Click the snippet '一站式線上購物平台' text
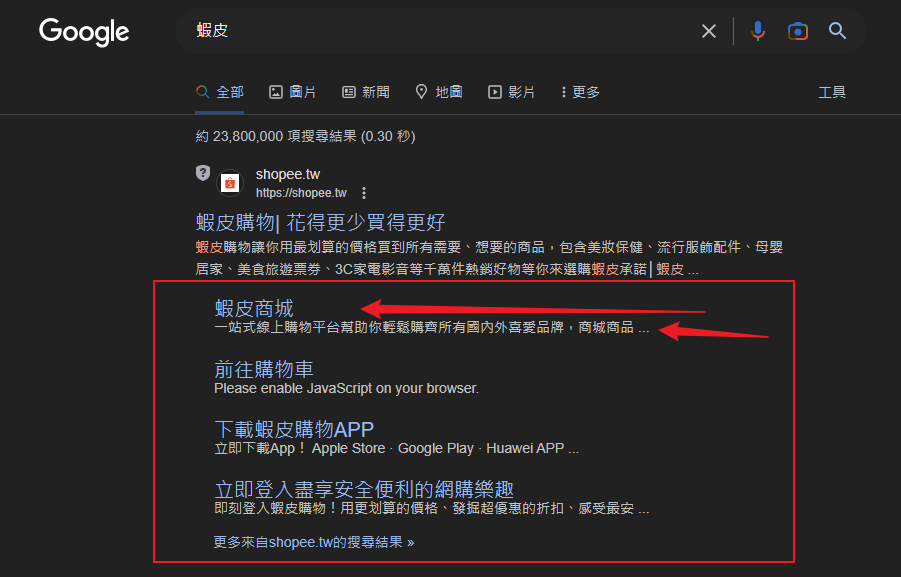 pyautogui.click(x=277, y=328)
